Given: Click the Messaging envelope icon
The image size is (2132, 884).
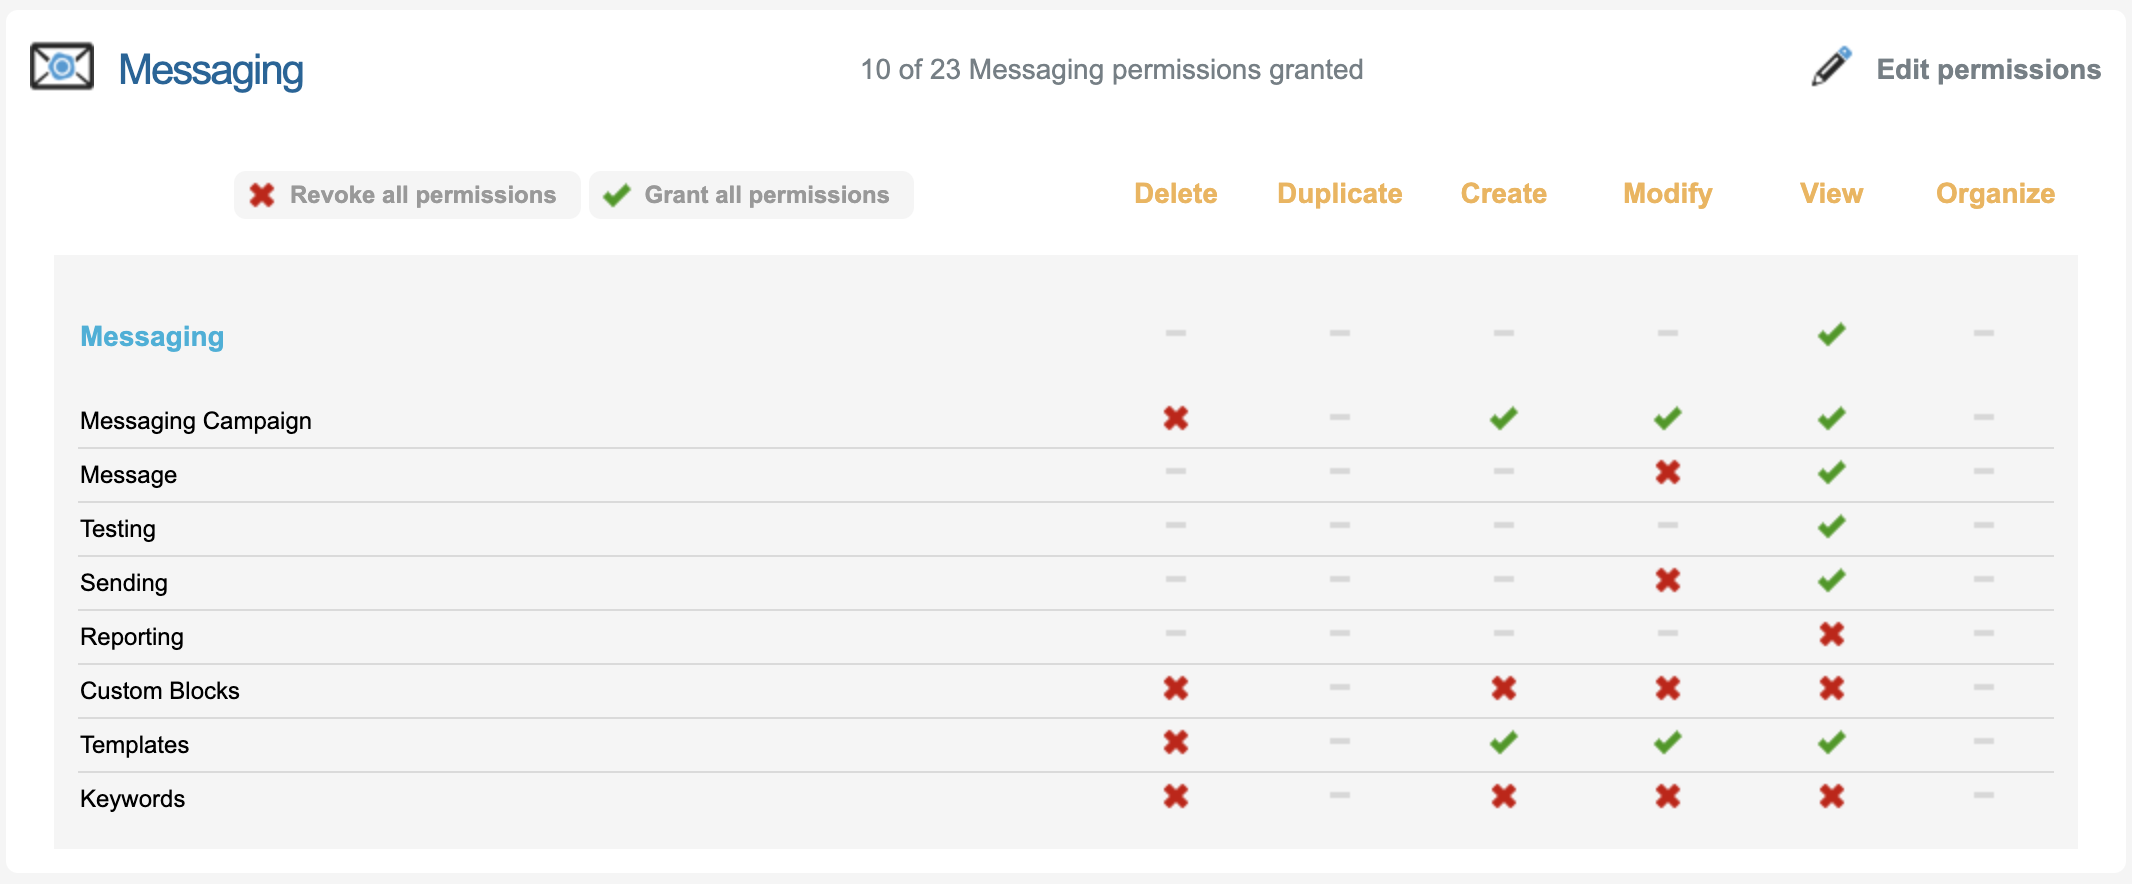Looking at the screenshot, I should coord(62,67).
